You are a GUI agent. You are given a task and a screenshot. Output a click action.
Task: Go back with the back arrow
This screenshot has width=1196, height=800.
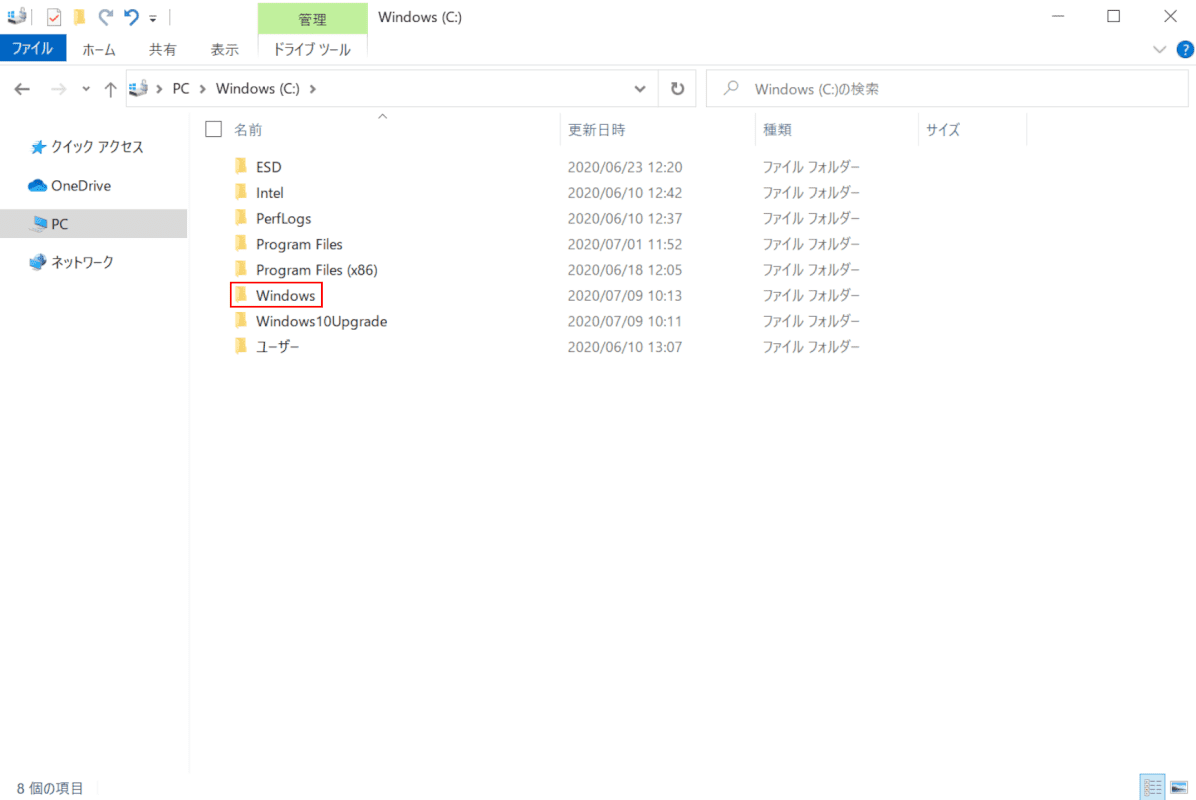pos(22,89)
